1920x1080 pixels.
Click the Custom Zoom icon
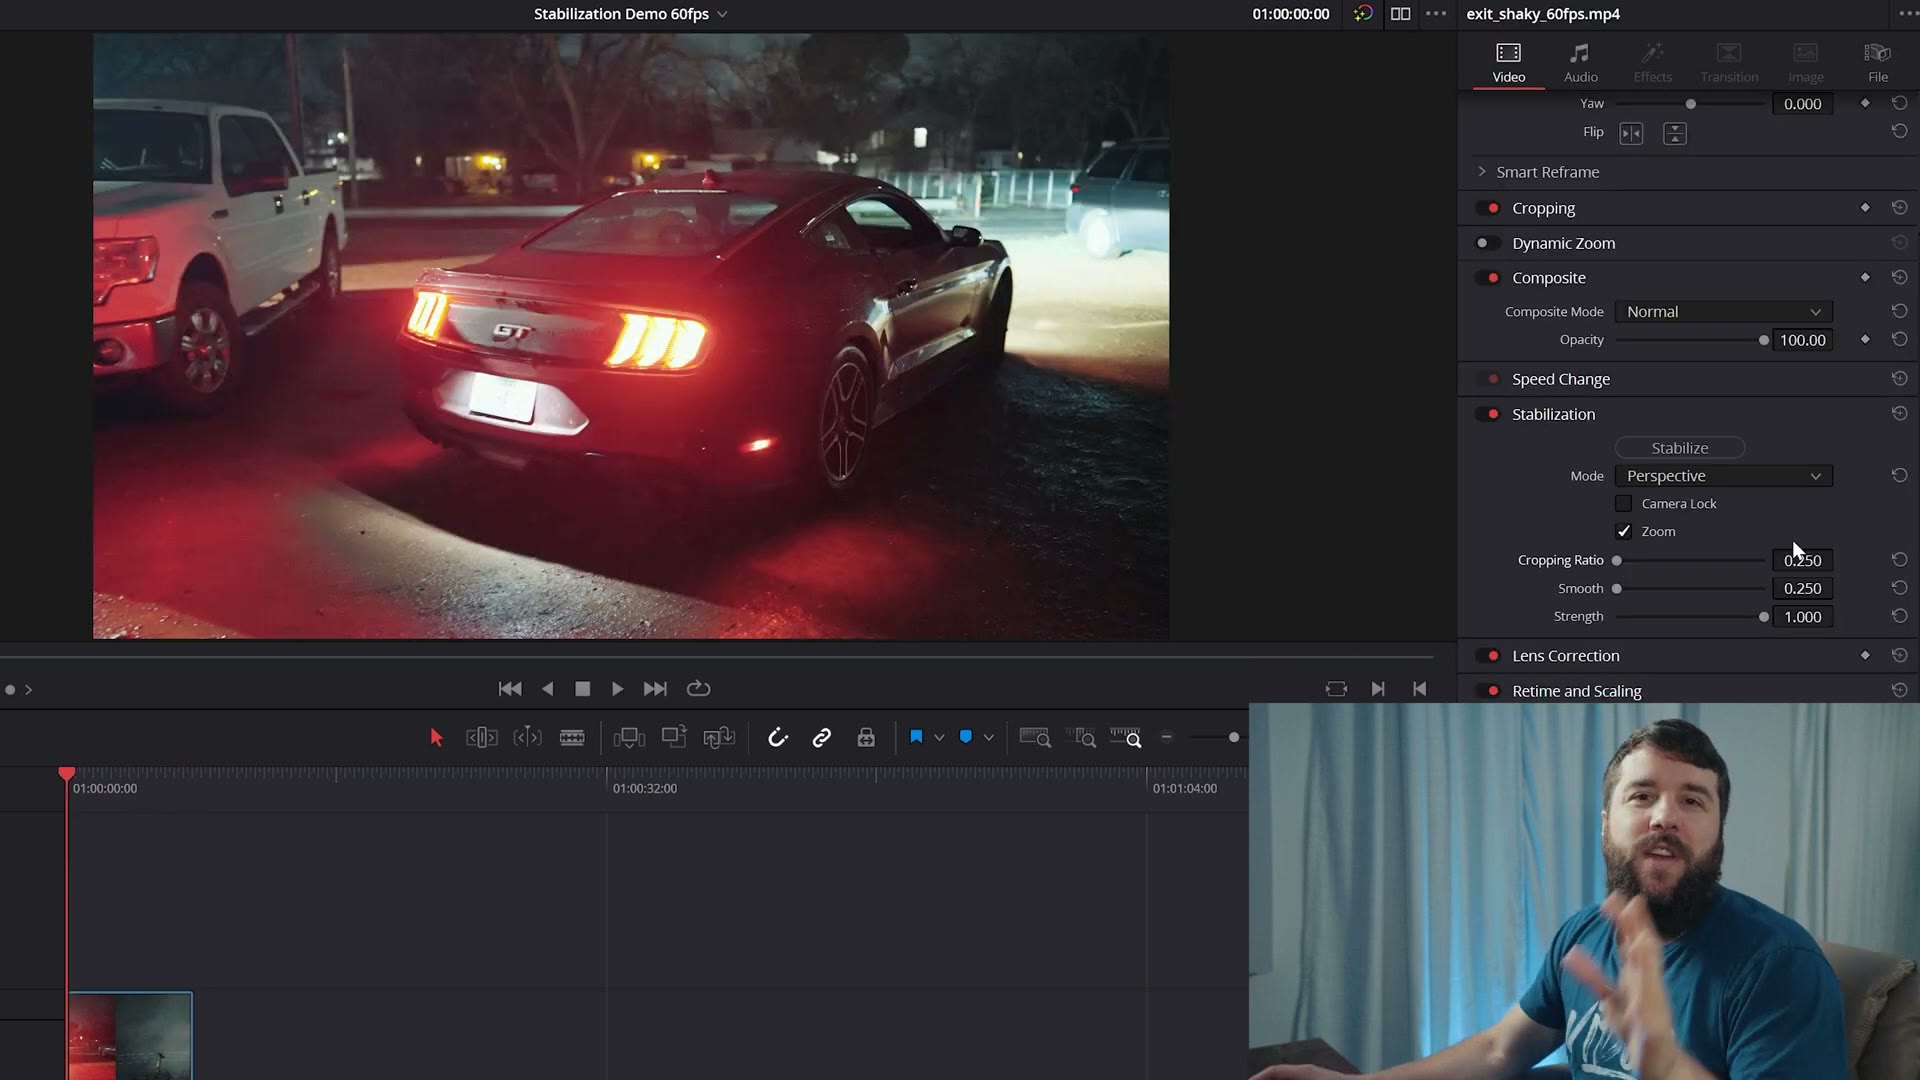pos(1126,738)
